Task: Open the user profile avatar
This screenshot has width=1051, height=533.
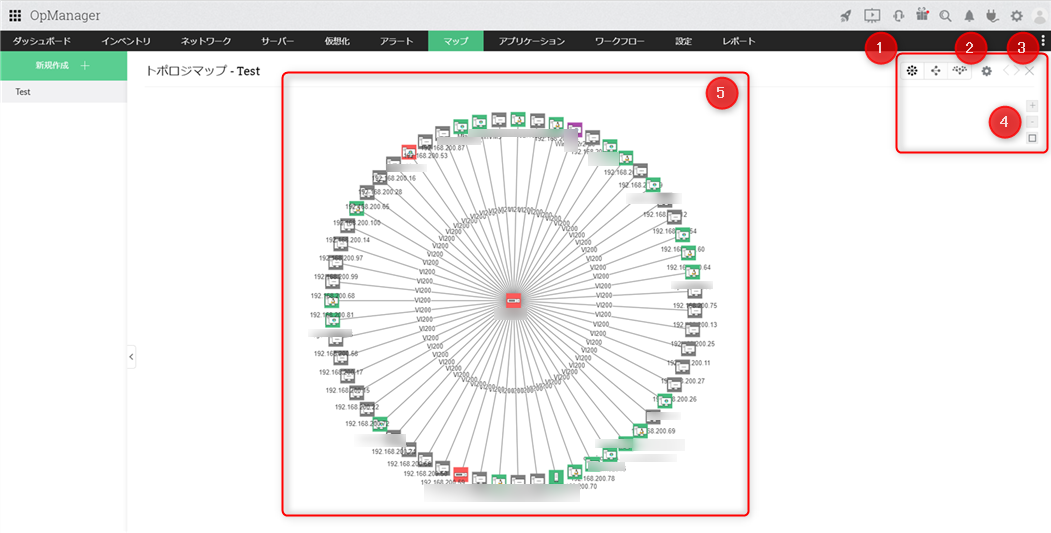Action: (1039, 16)
